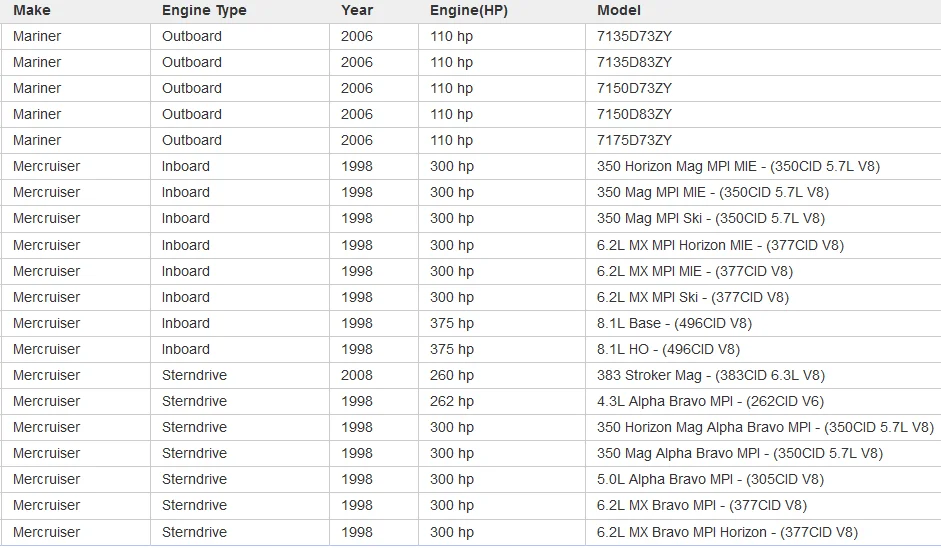Select the 7150D73ZY model cell
Image resolution: width=941 pixels, height=548 pixels.
click(634, 88)
